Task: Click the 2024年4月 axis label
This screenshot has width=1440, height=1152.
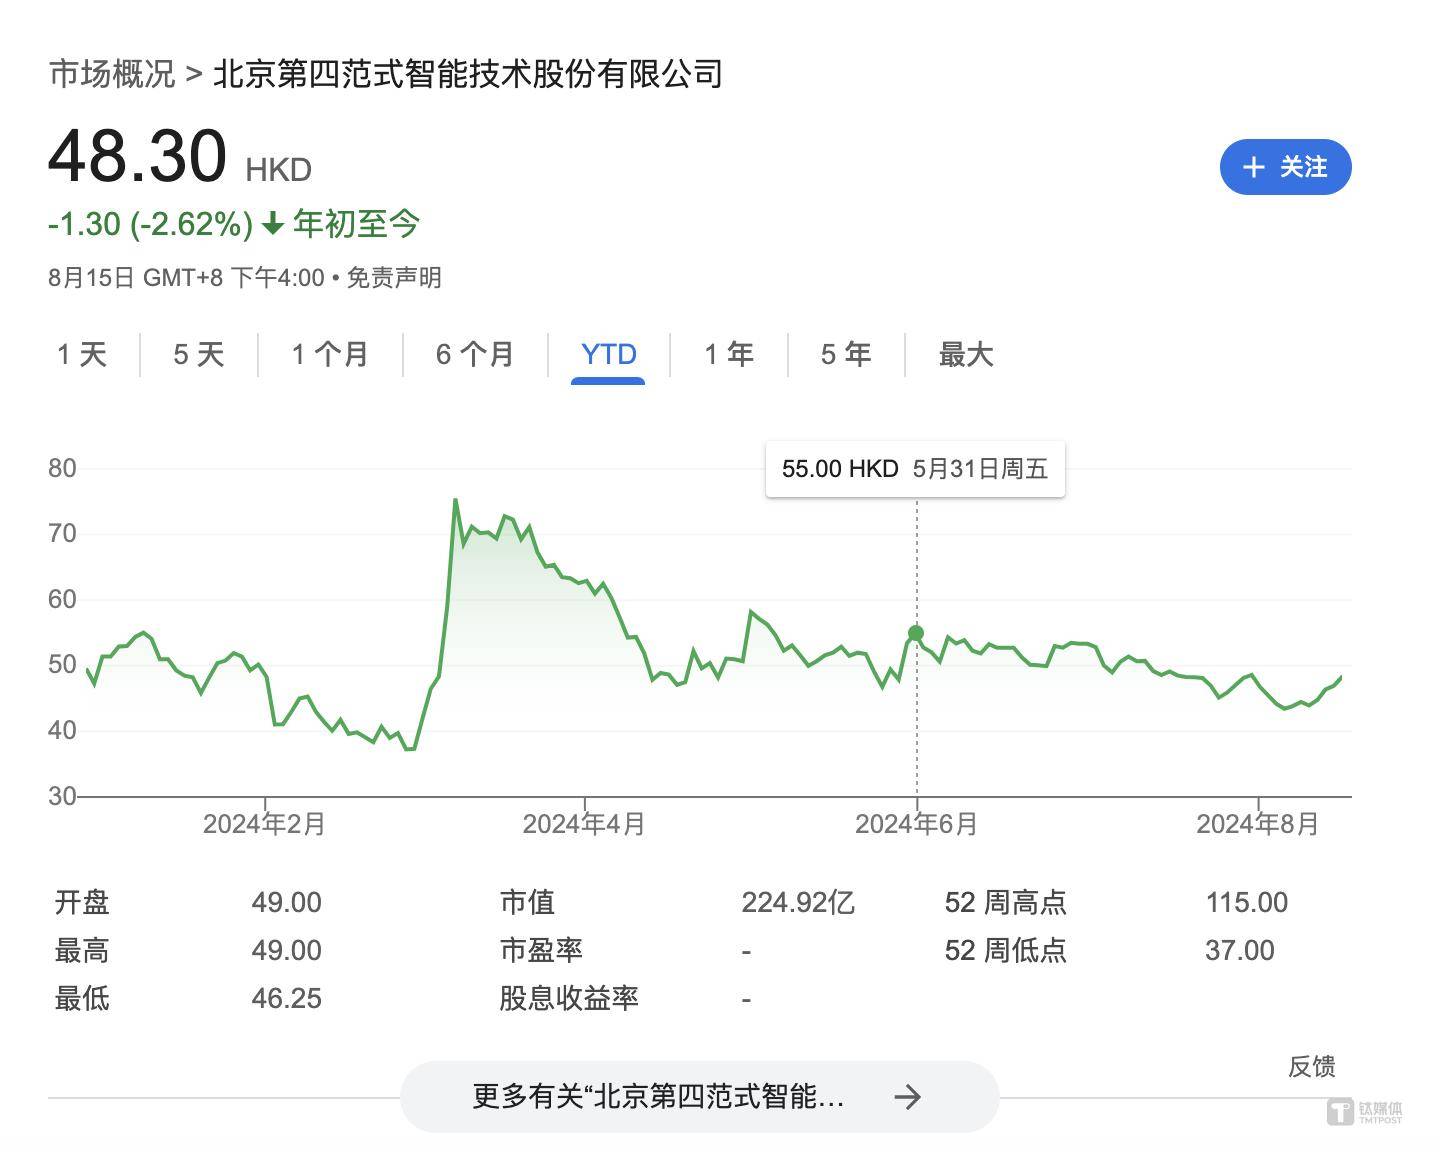Action: tap(584, 824)
